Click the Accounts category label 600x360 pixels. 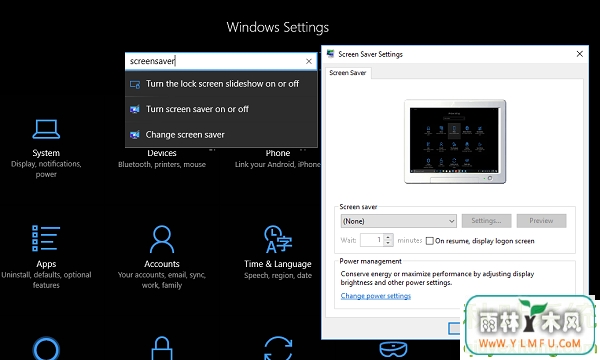point(162,264)
